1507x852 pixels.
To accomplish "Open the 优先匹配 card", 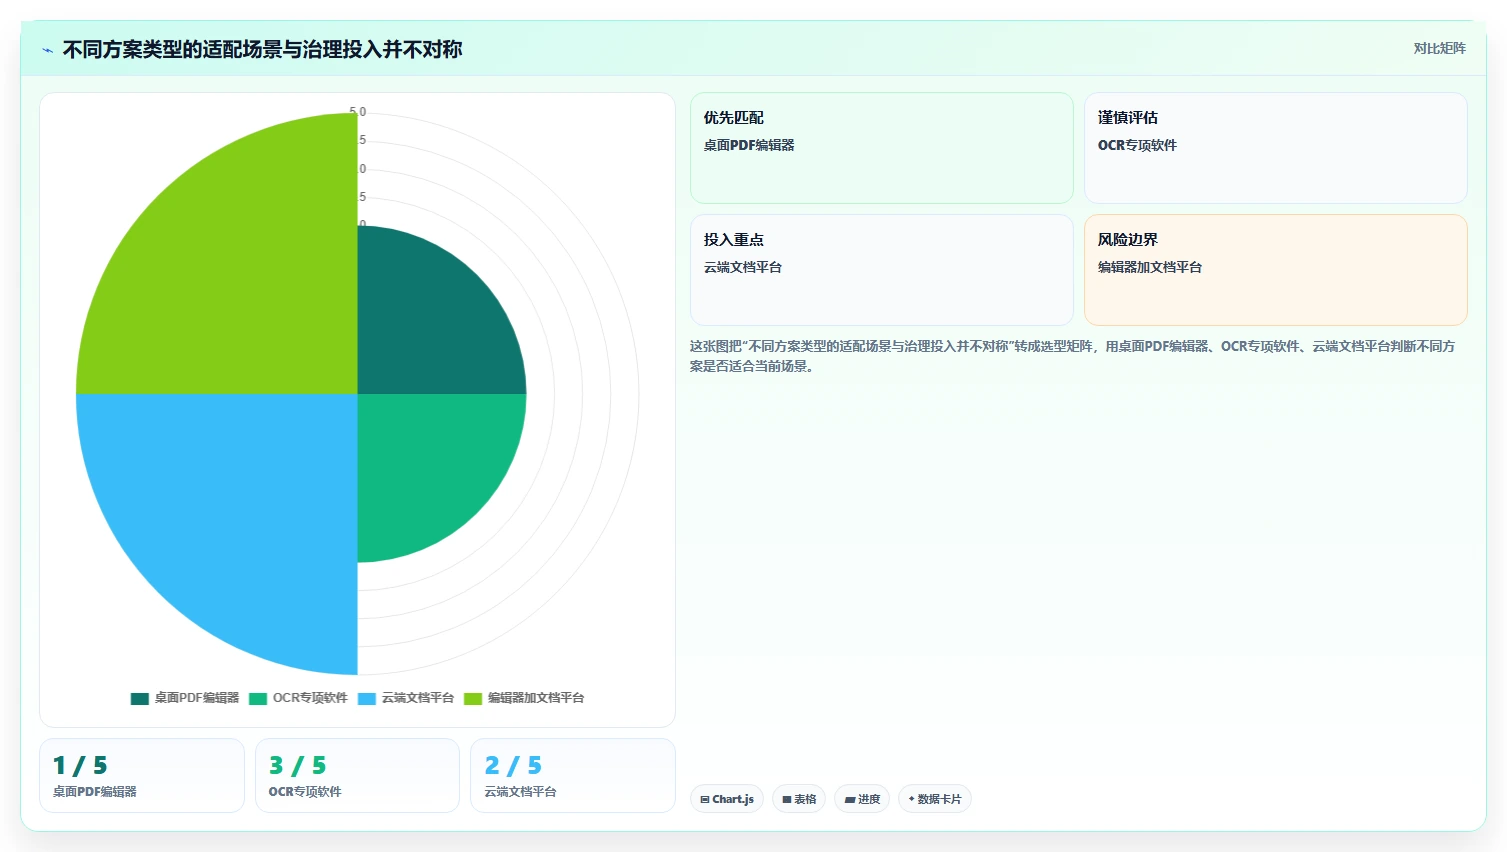I will tap(881, 148).
